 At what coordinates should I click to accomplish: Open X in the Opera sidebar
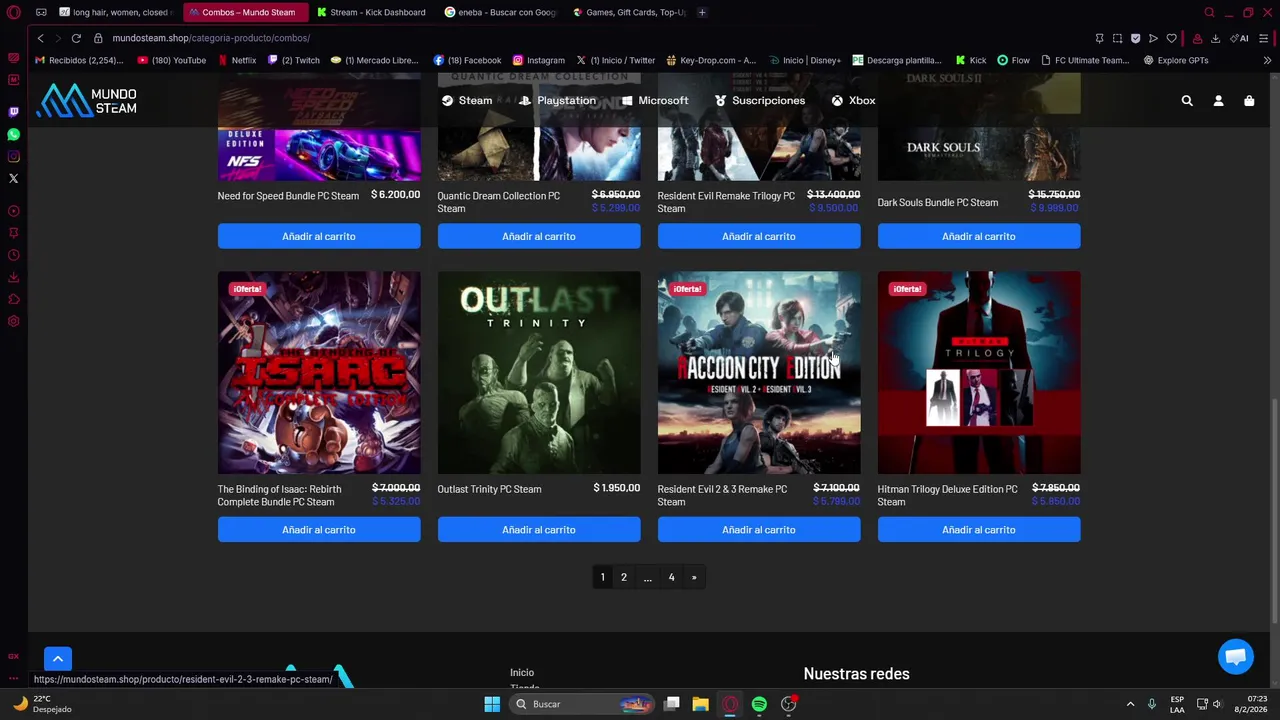click(13, 178)
